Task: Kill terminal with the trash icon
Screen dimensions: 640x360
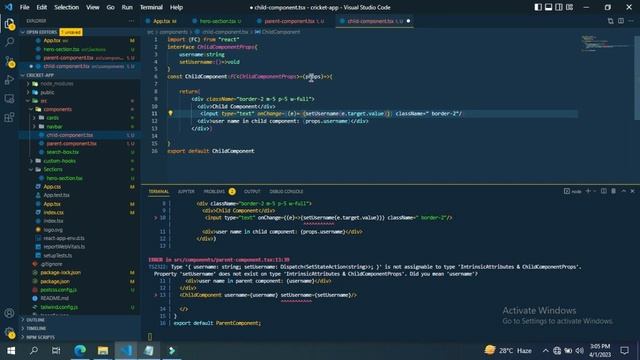Action: click(613, 191)
